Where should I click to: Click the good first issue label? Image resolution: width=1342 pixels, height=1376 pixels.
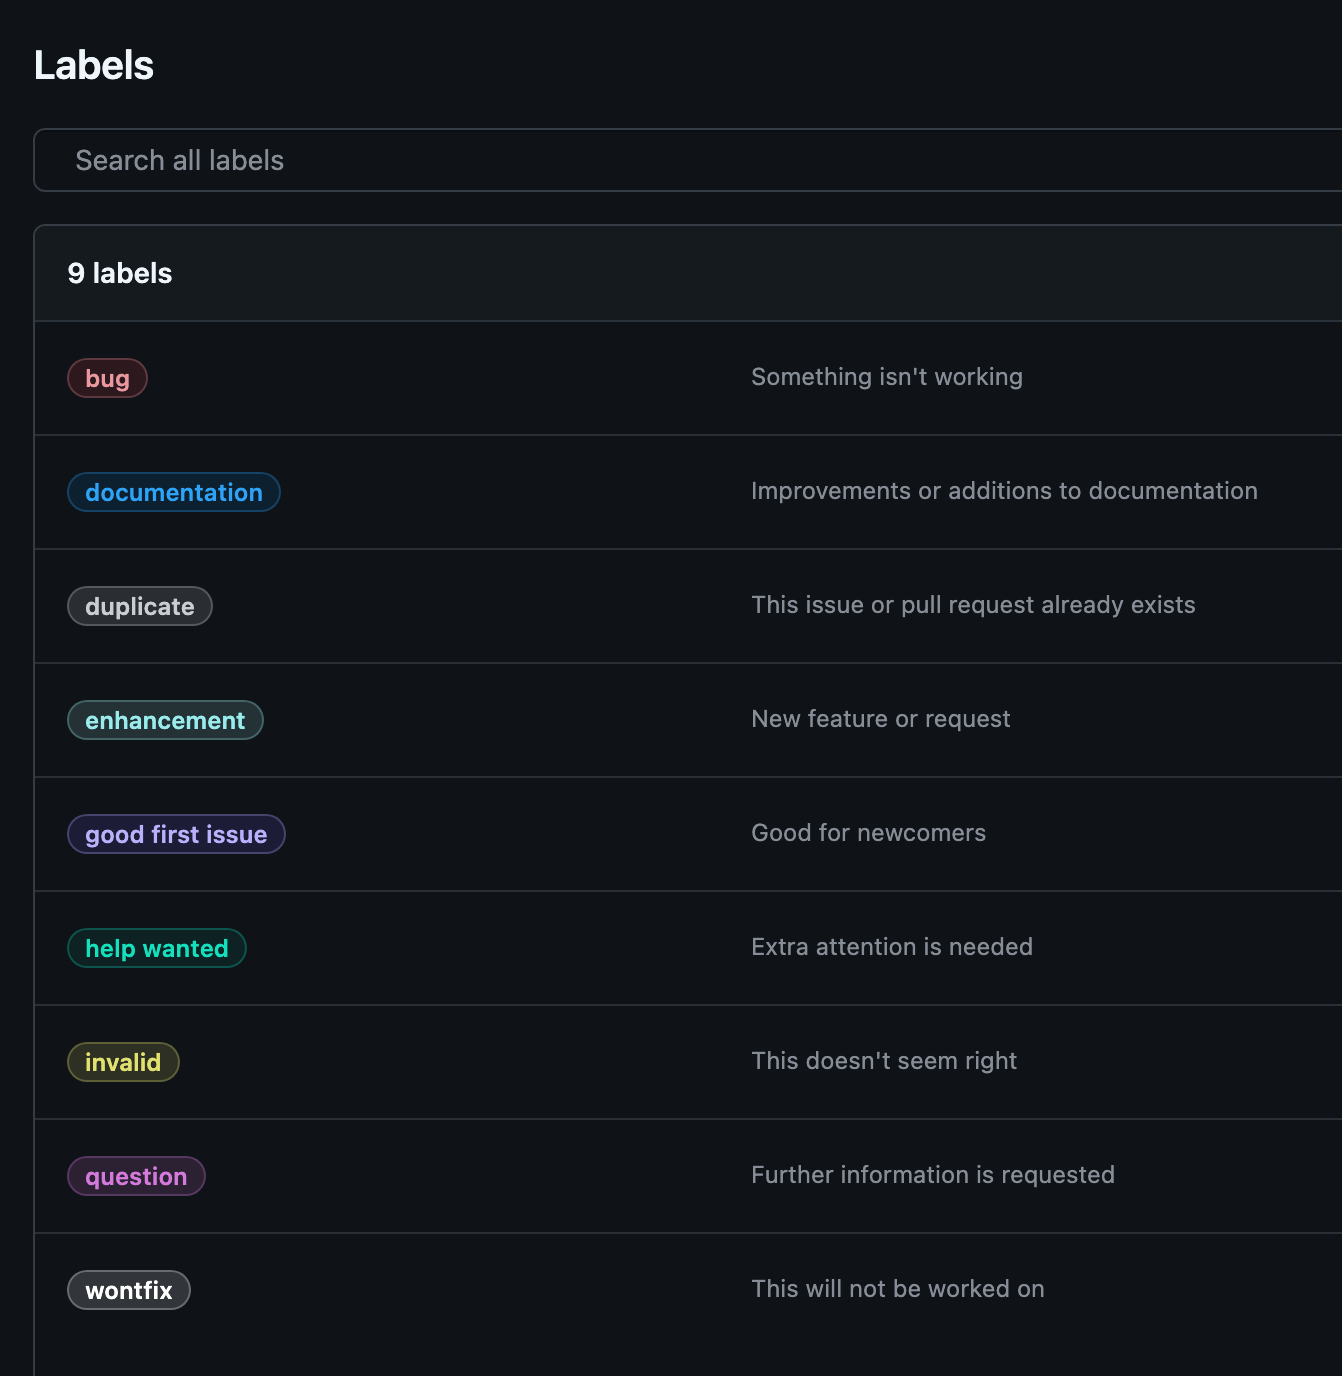[176, 834]
